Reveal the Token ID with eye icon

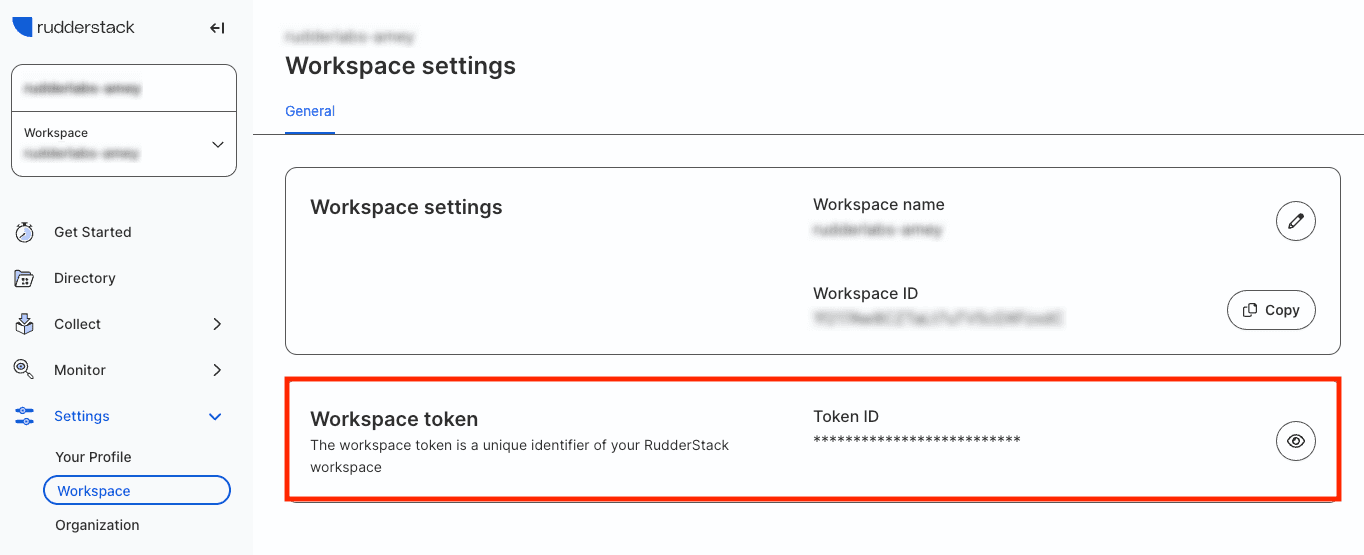coord(1295,441)
